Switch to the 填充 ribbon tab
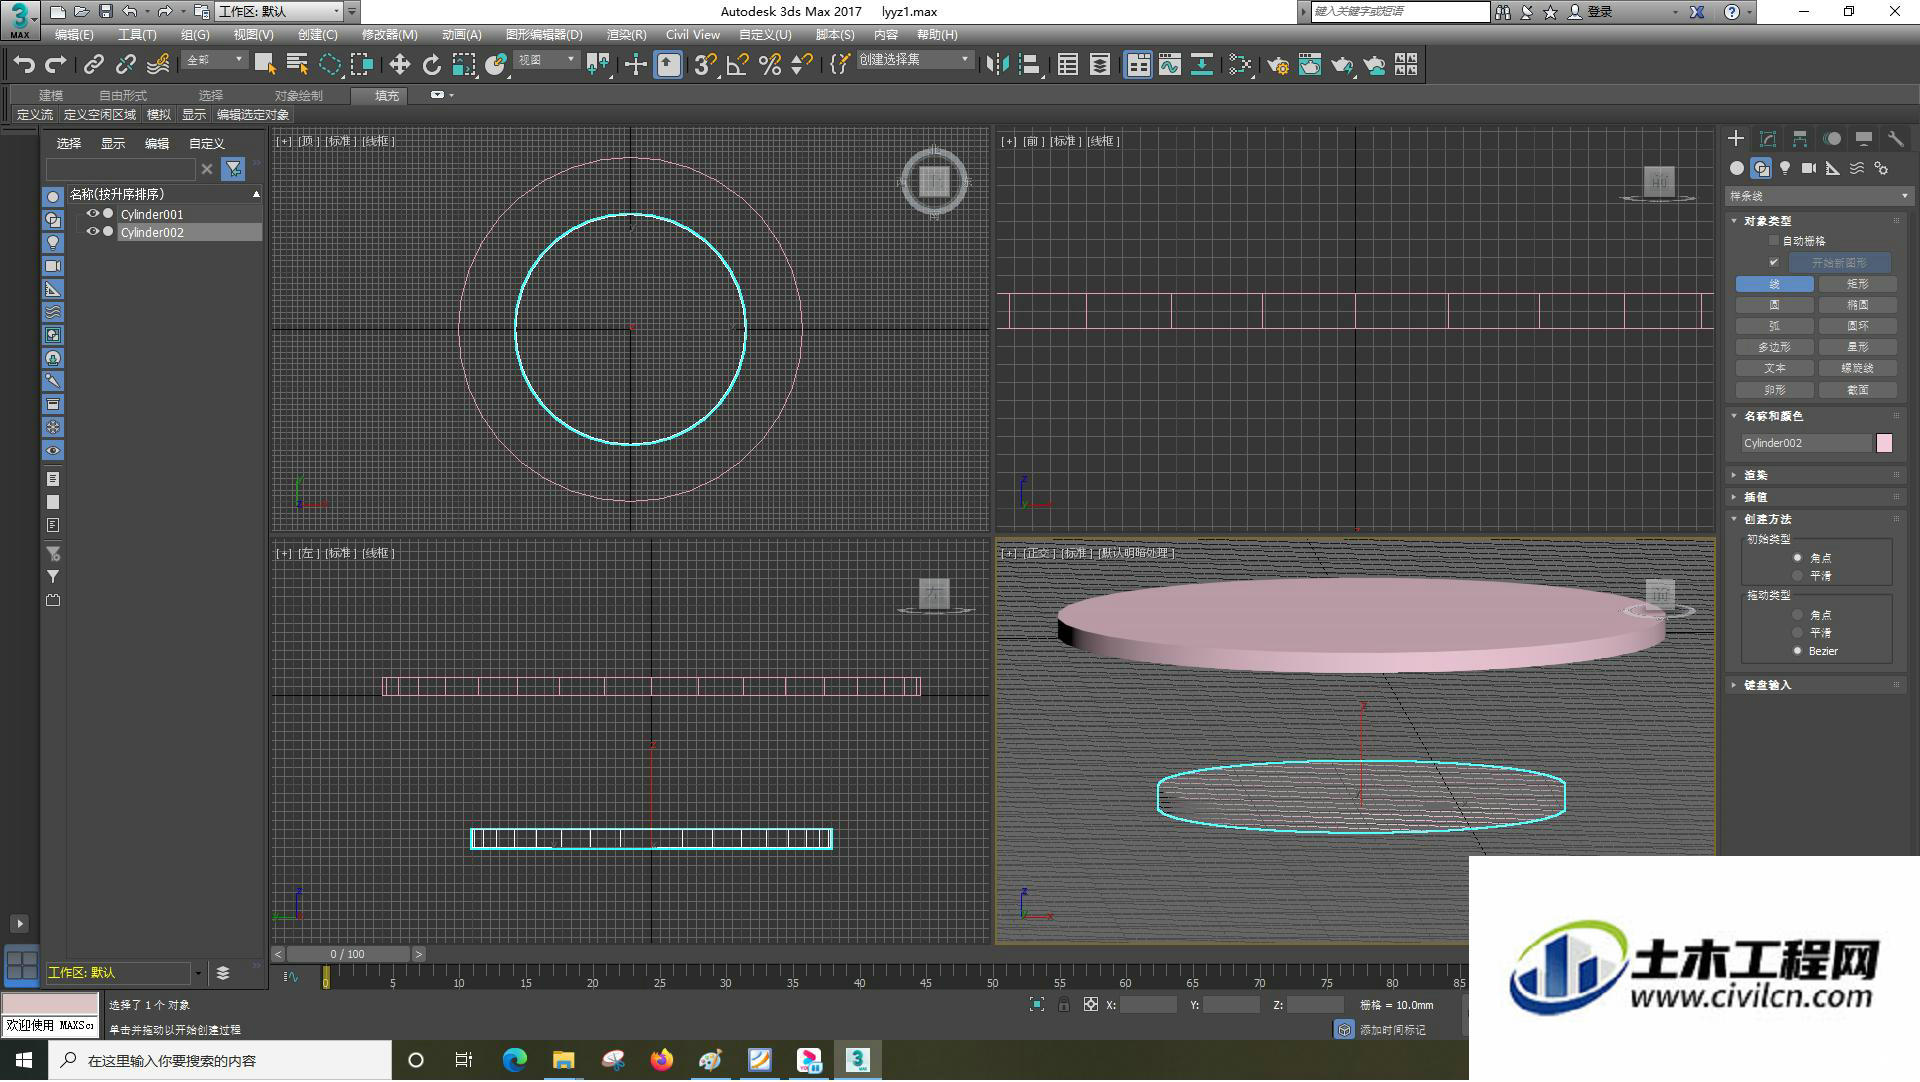This screenshot has width=1920, height=1082. pyautogui.click(x=387, y=96)
